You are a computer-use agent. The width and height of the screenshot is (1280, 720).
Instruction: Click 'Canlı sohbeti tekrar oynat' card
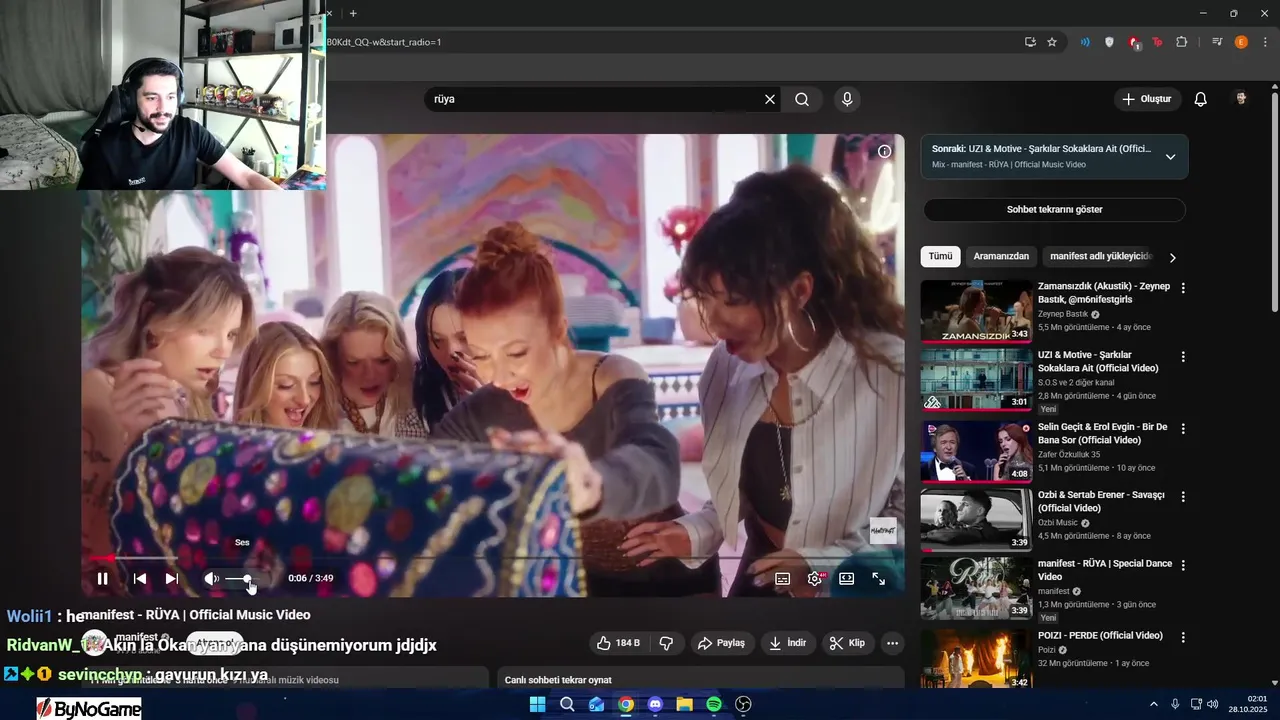[x=701, y=679]
